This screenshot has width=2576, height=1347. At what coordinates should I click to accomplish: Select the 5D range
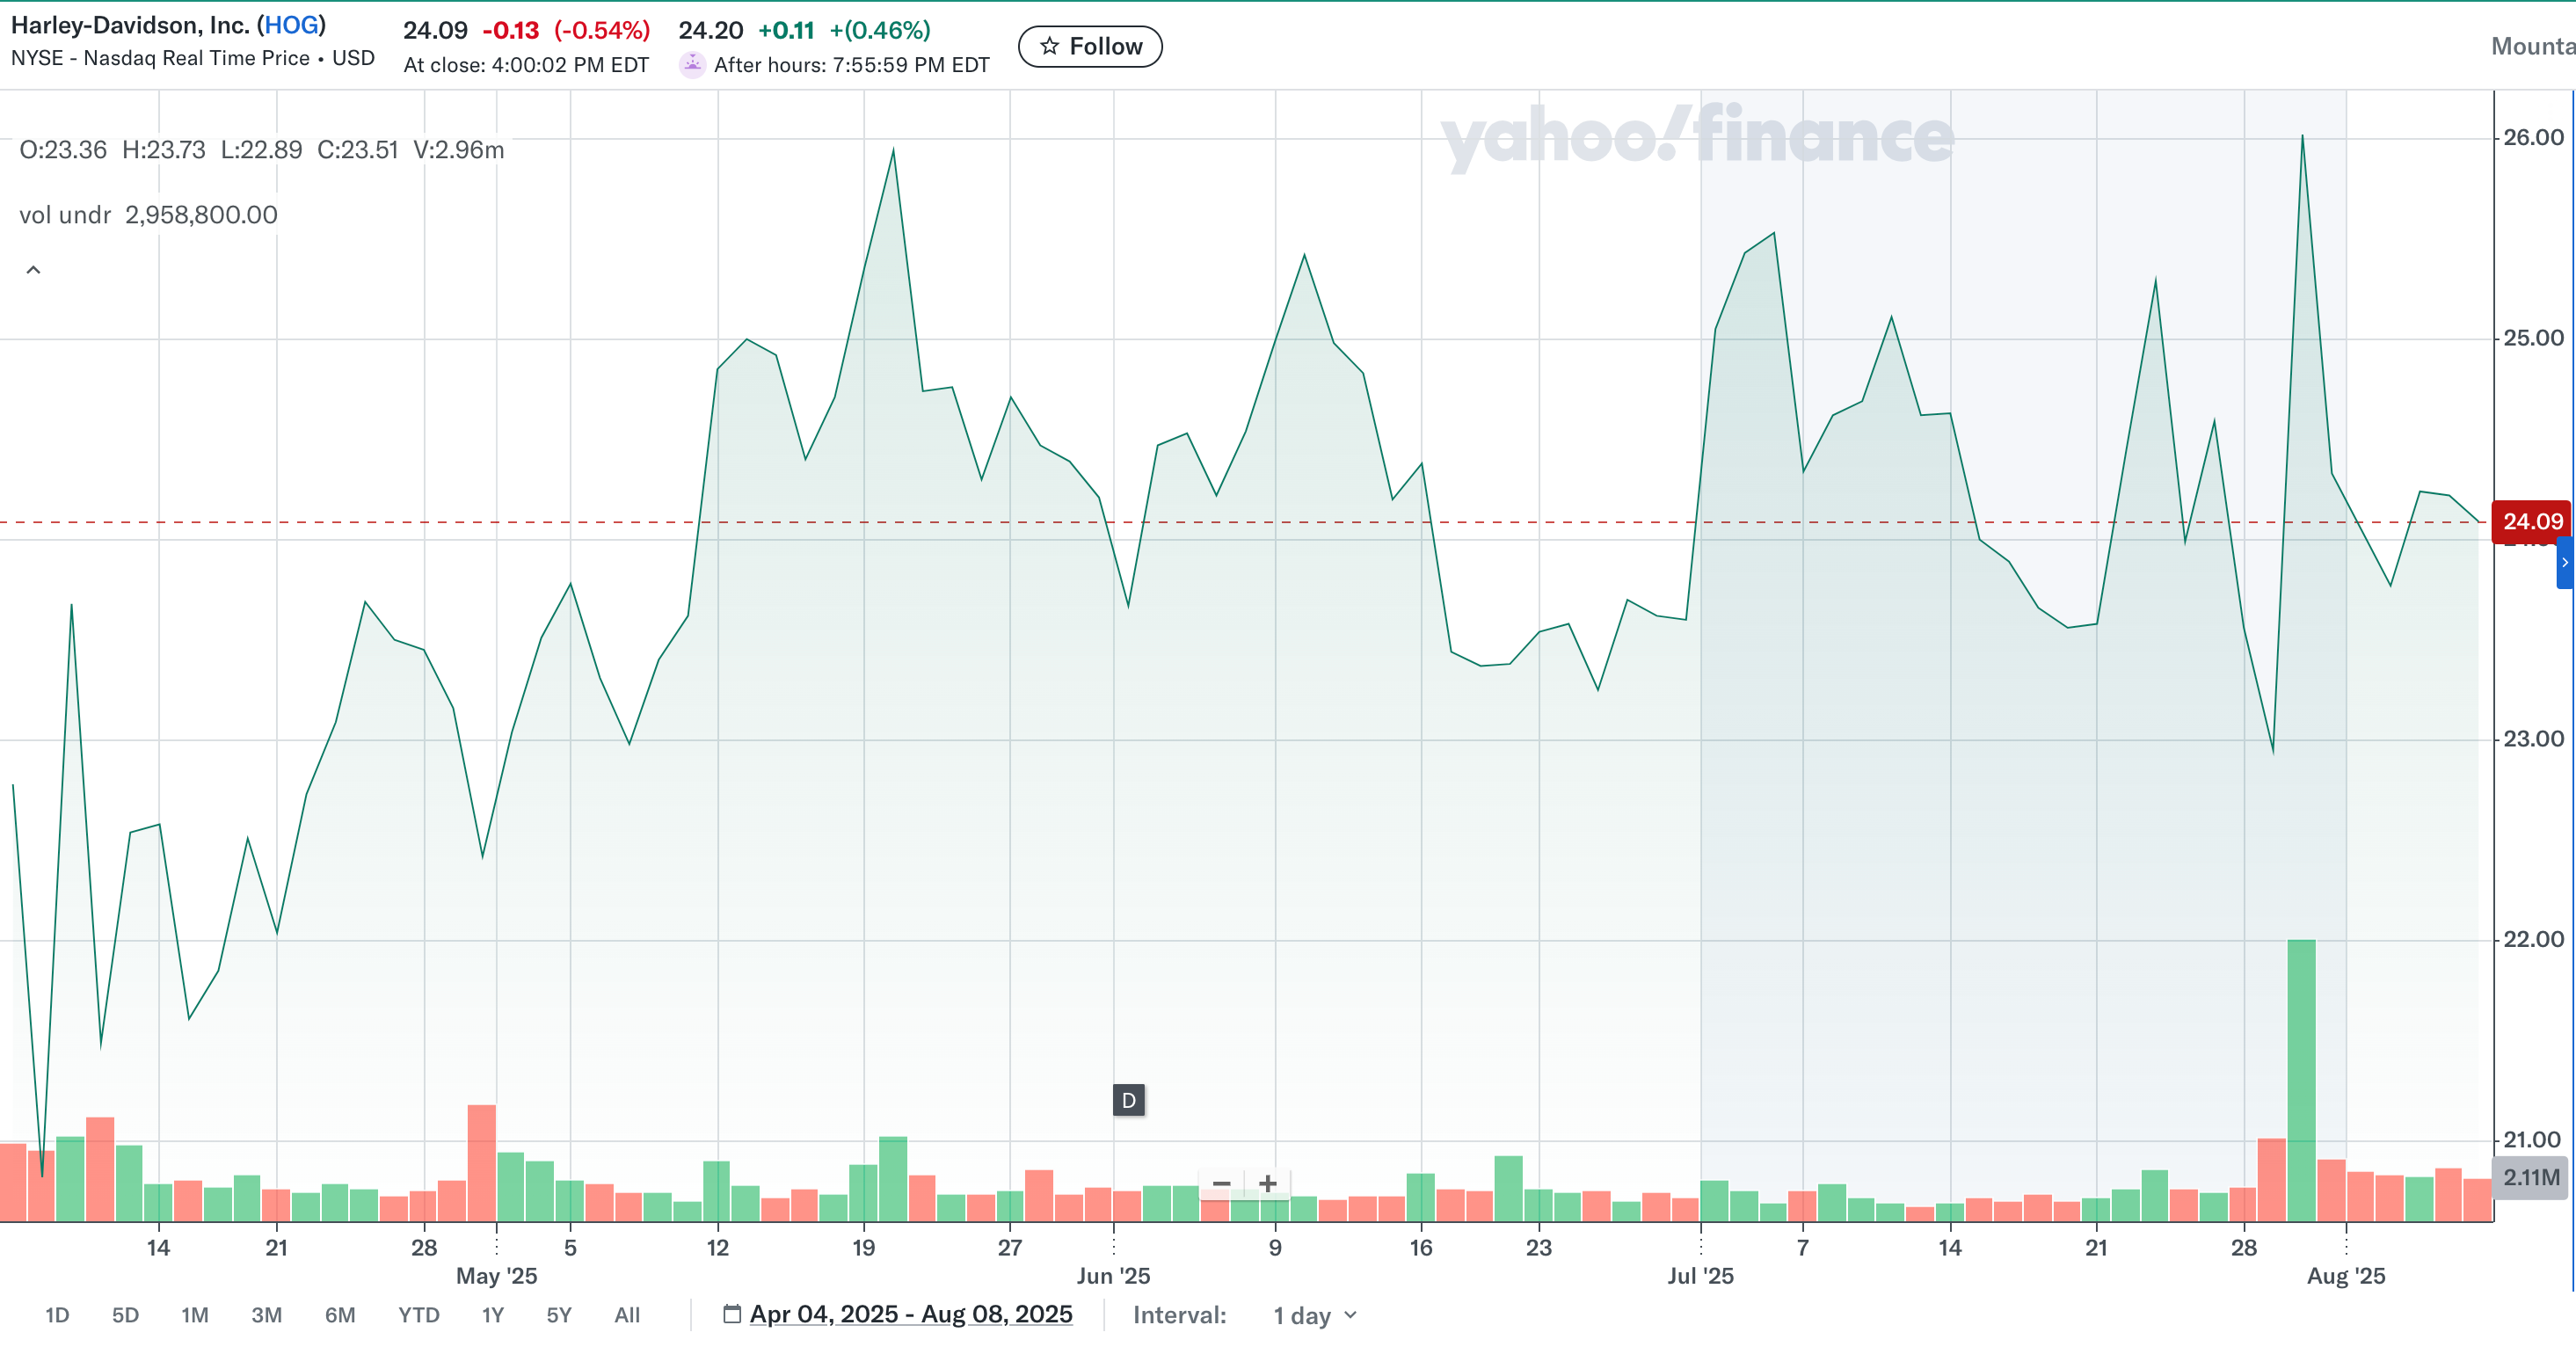click(125, 1315)
